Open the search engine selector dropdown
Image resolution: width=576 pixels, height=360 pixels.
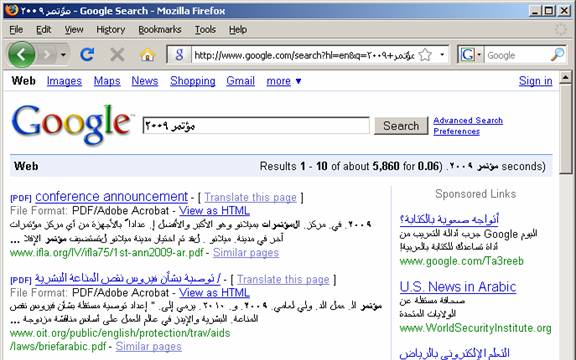click(x=470, y=55)
